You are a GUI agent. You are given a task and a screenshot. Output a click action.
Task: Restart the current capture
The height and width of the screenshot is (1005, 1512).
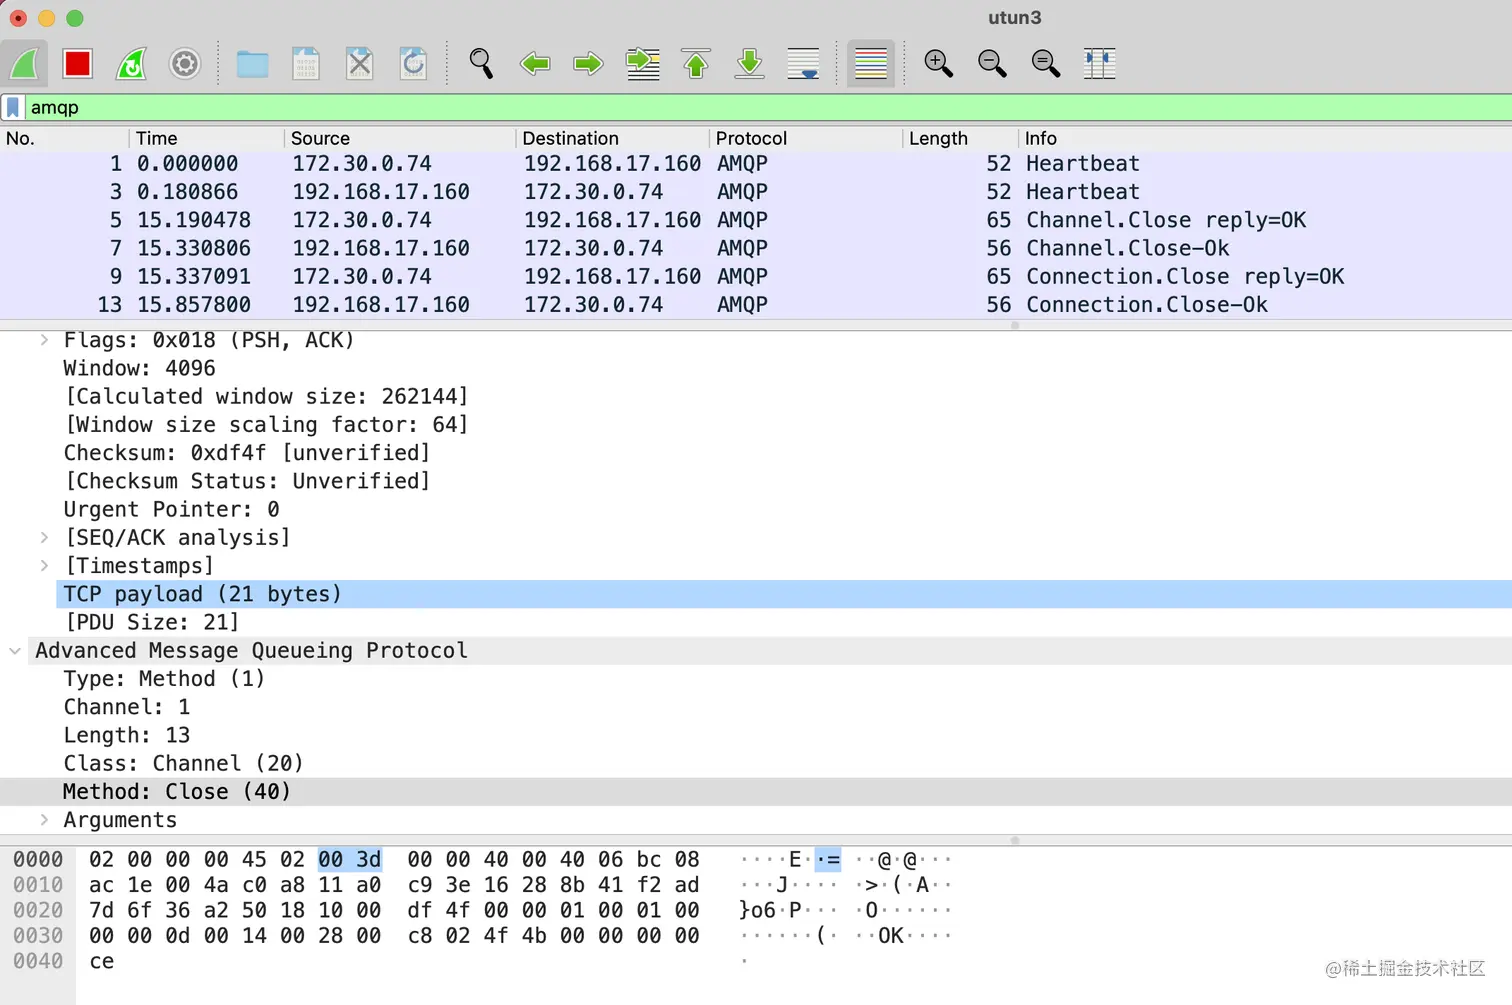[x=131, y=64]
